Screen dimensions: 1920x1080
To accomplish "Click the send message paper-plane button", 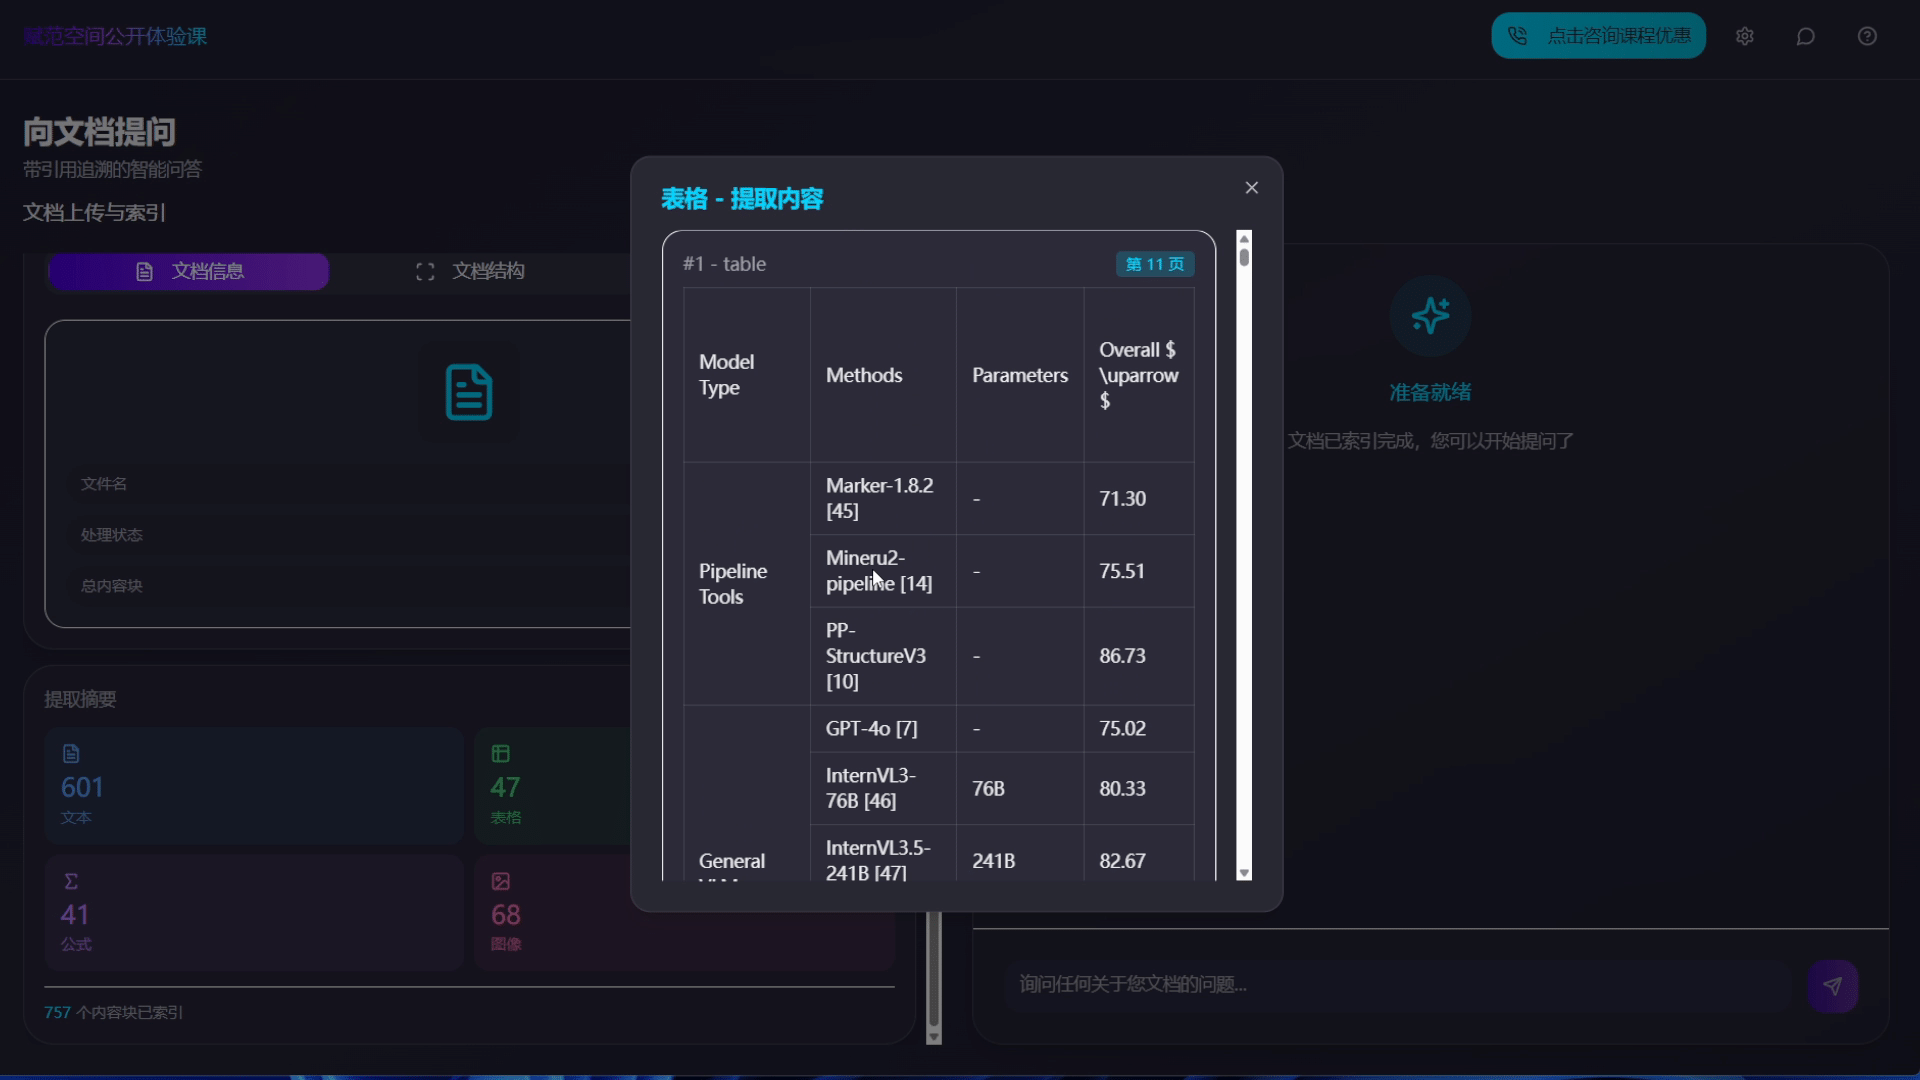I will coord(1832,986).
